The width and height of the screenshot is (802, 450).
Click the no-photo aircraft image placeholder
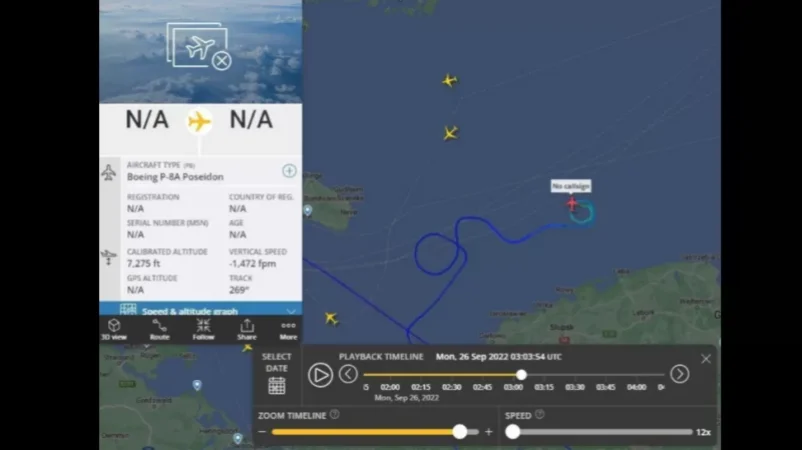[198, 47]
